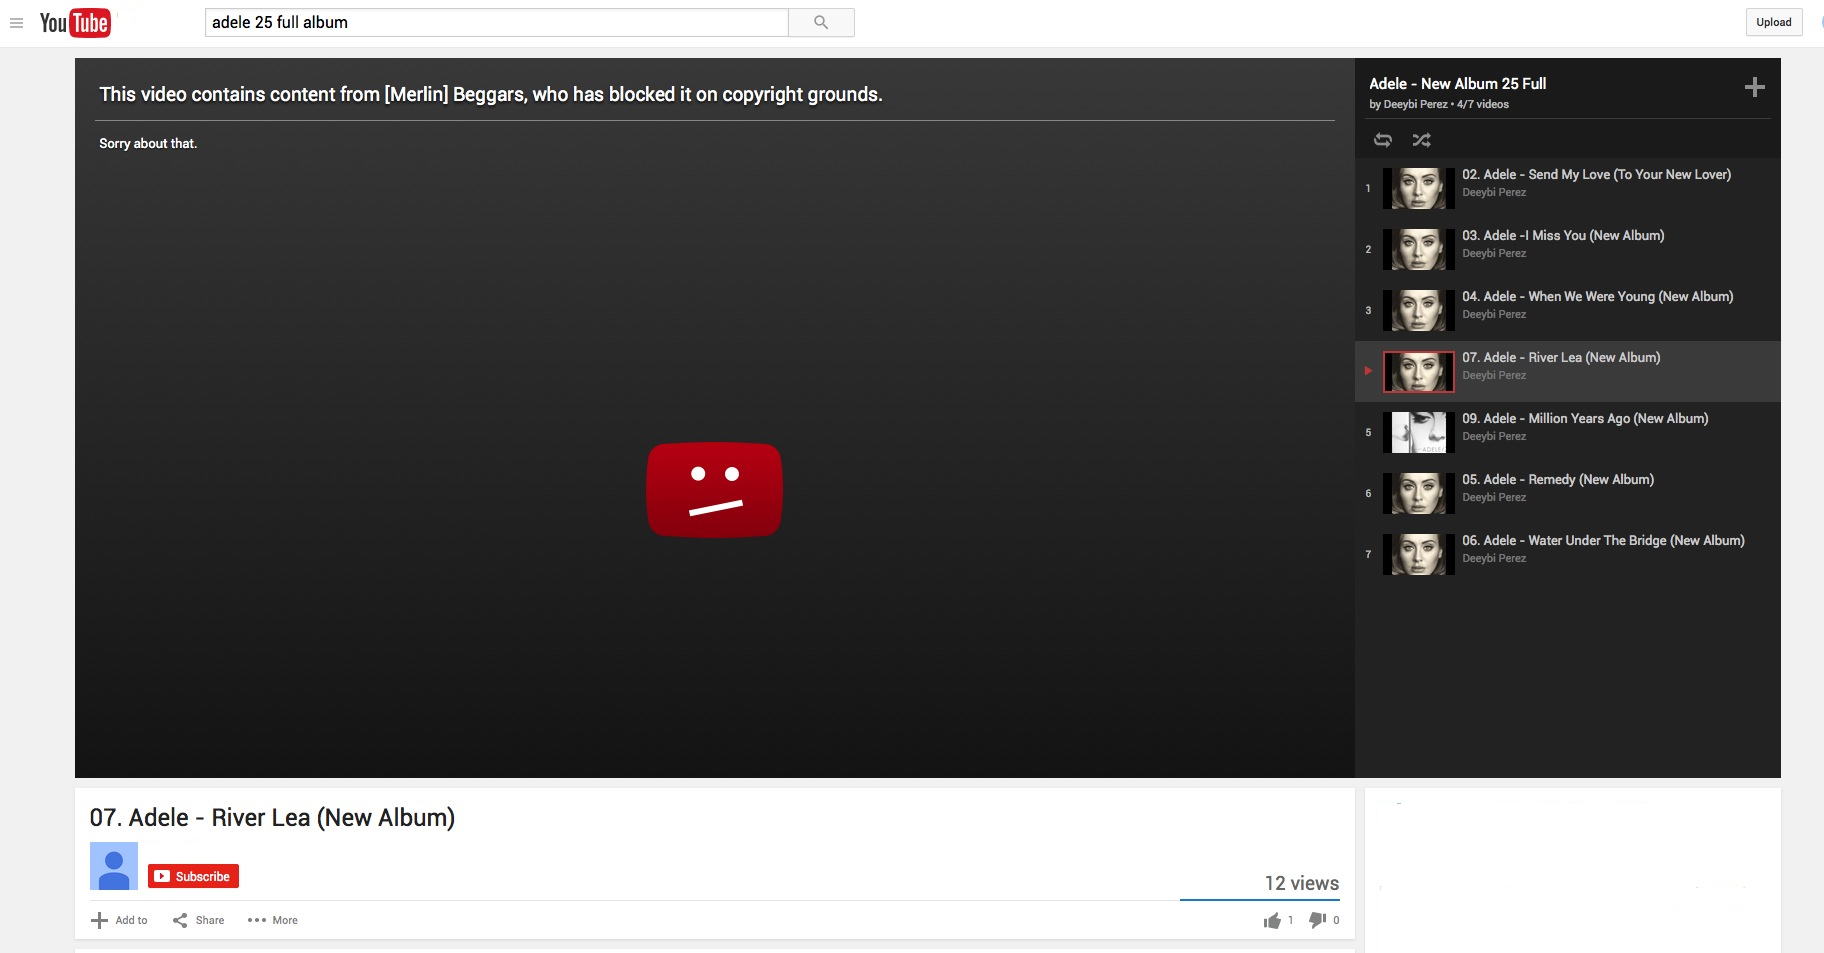Play '02. Adele - Send My Love' playlist item
This screenshot has height=953, width=1824.
pos(1567,189)
